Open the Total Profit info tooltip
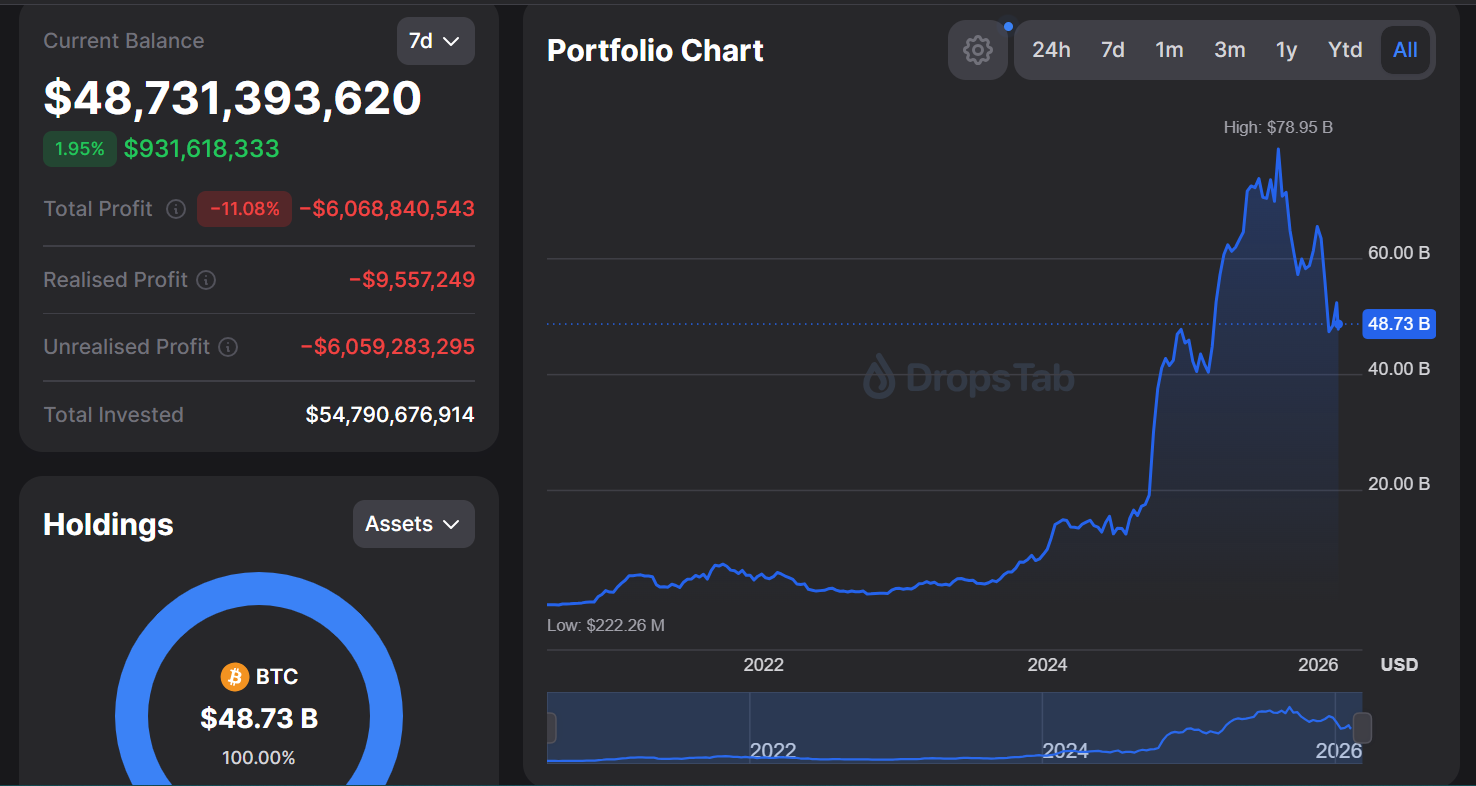This screenshot has width=1476, height=786. [x=175, y=209]
